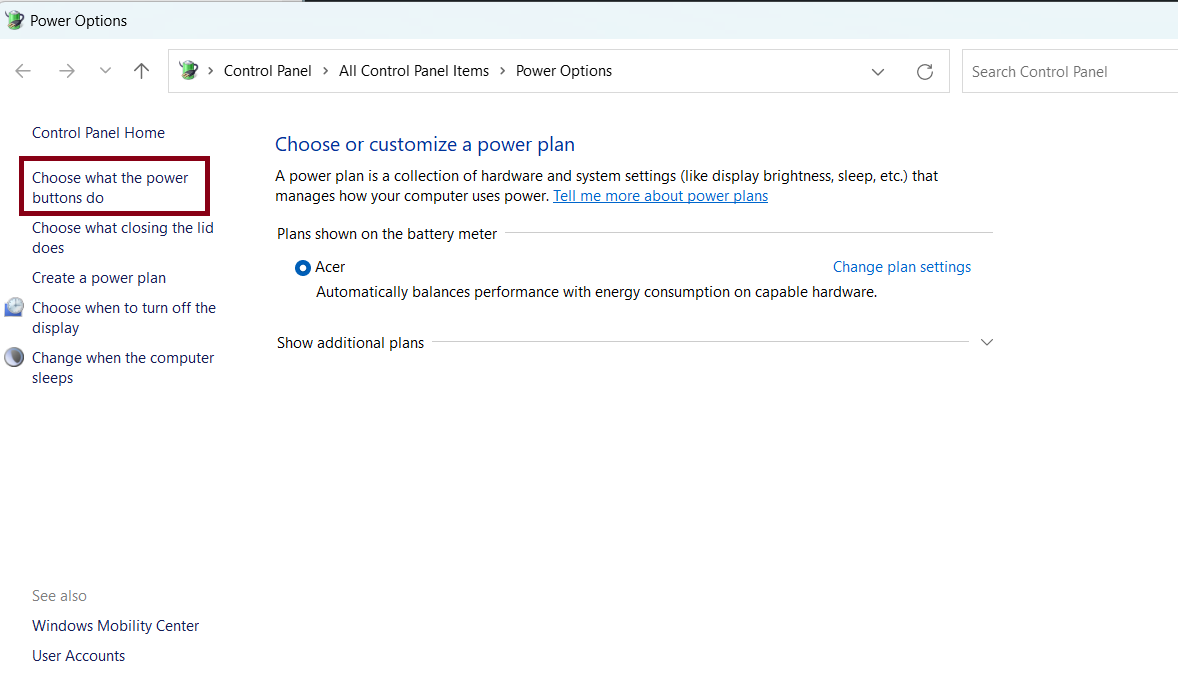
Task: Open the recent locations dropdown arrow
Action: pos(105,71)
